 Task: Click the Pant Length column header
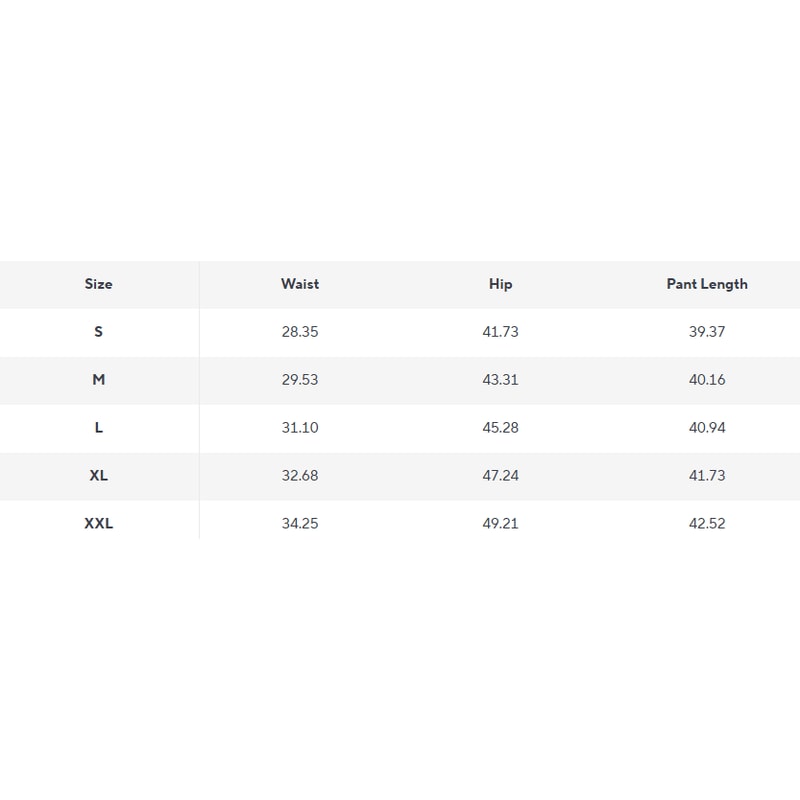point(707,284)
